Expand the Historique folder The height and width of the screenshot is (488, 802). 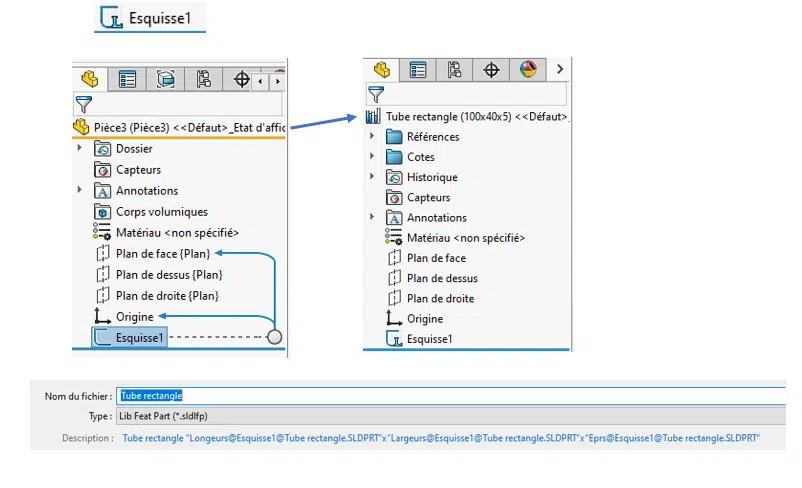point(372,177)
